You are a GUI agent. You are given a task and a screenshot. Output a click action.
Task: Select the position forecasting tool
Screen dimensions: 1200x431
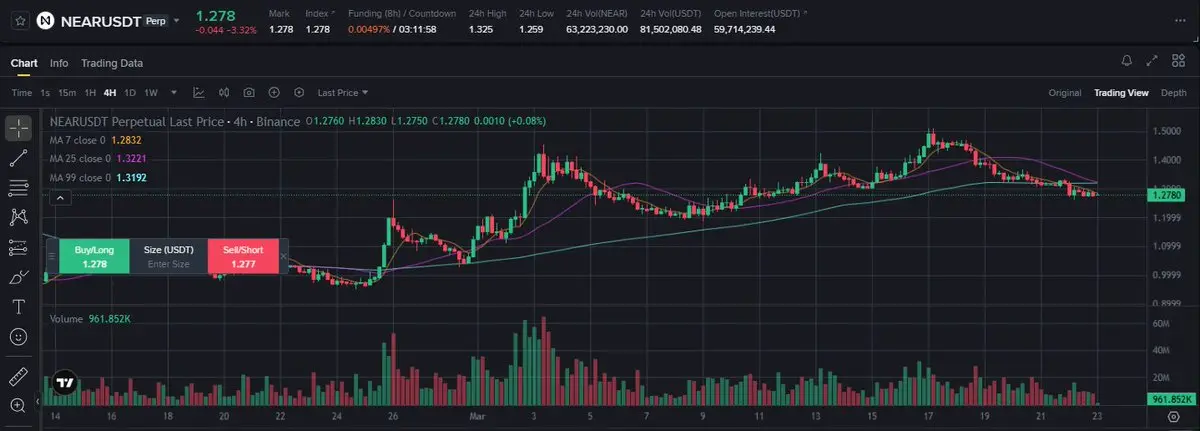(x=19, y=247)
